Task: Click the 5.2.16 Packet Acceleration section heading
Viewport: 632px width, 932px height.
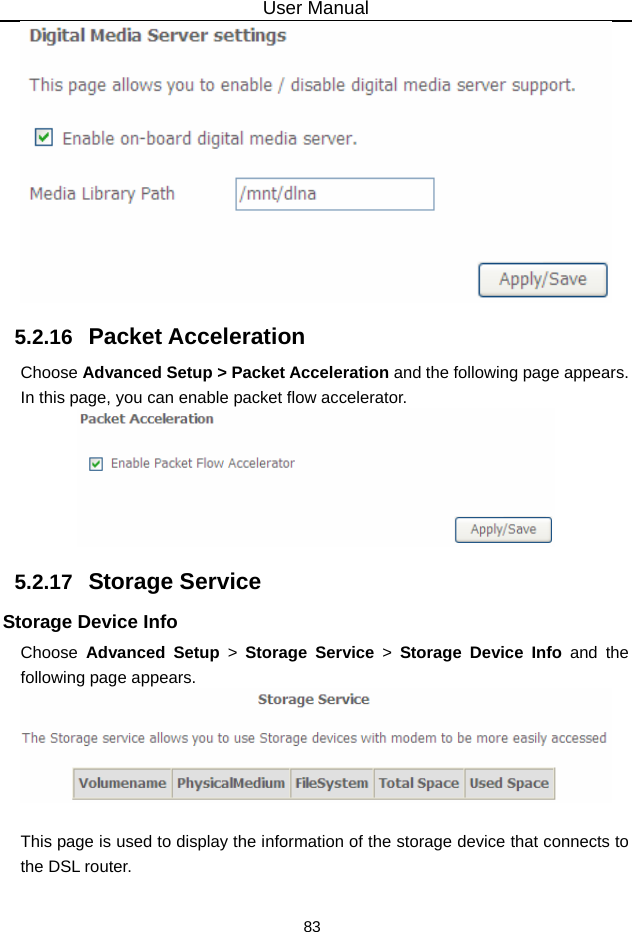Action: [160, 336]
